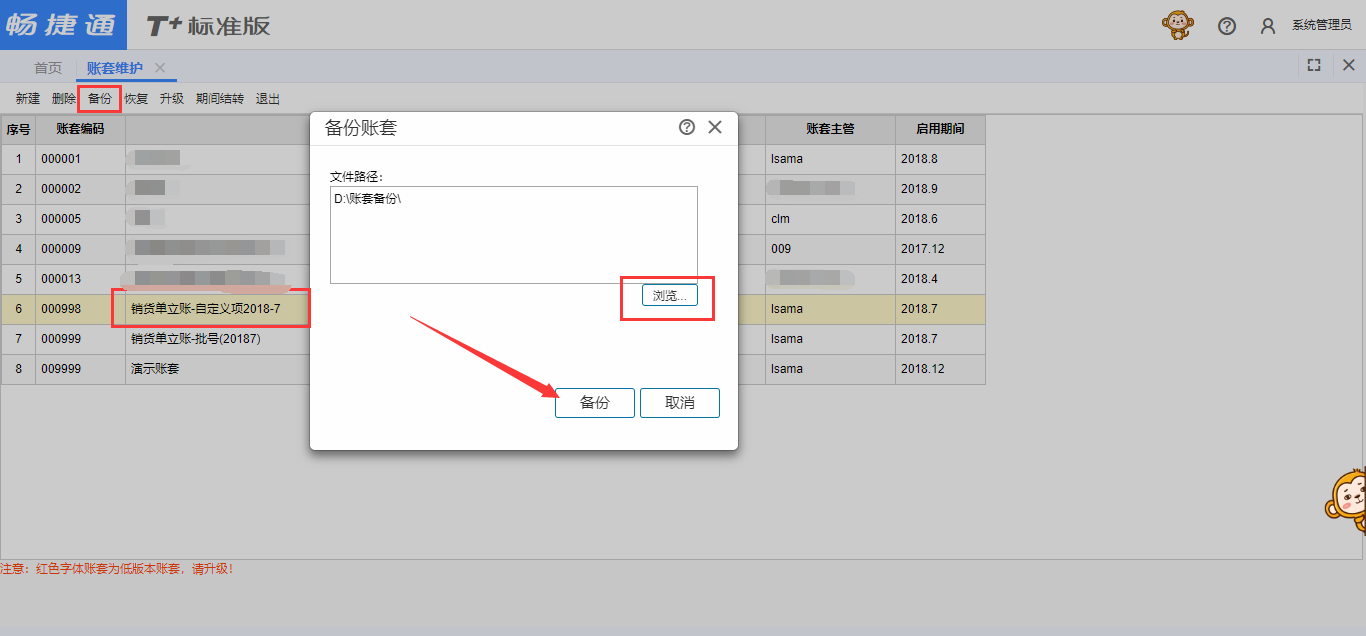Choose 恢复 from the toolbar

click(x=136, y=99)
